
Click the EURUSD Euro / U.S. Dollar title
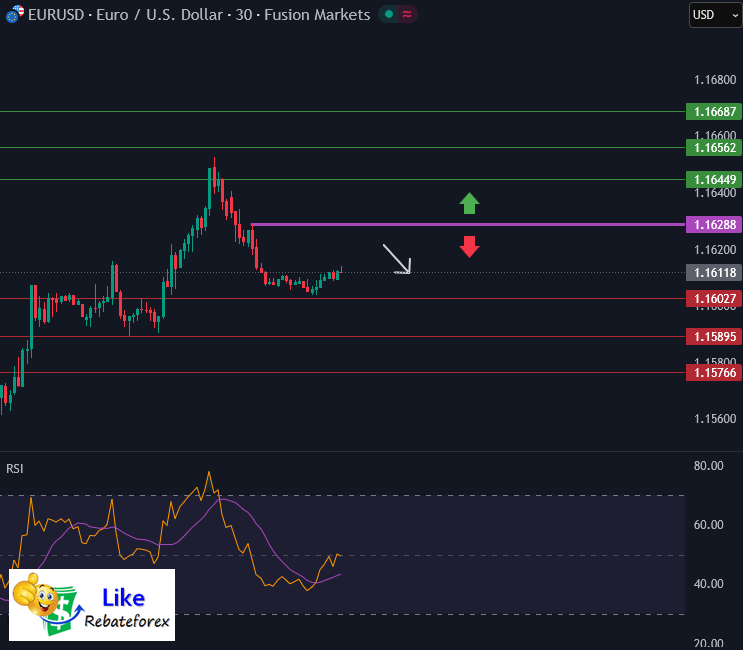[199, 15]
